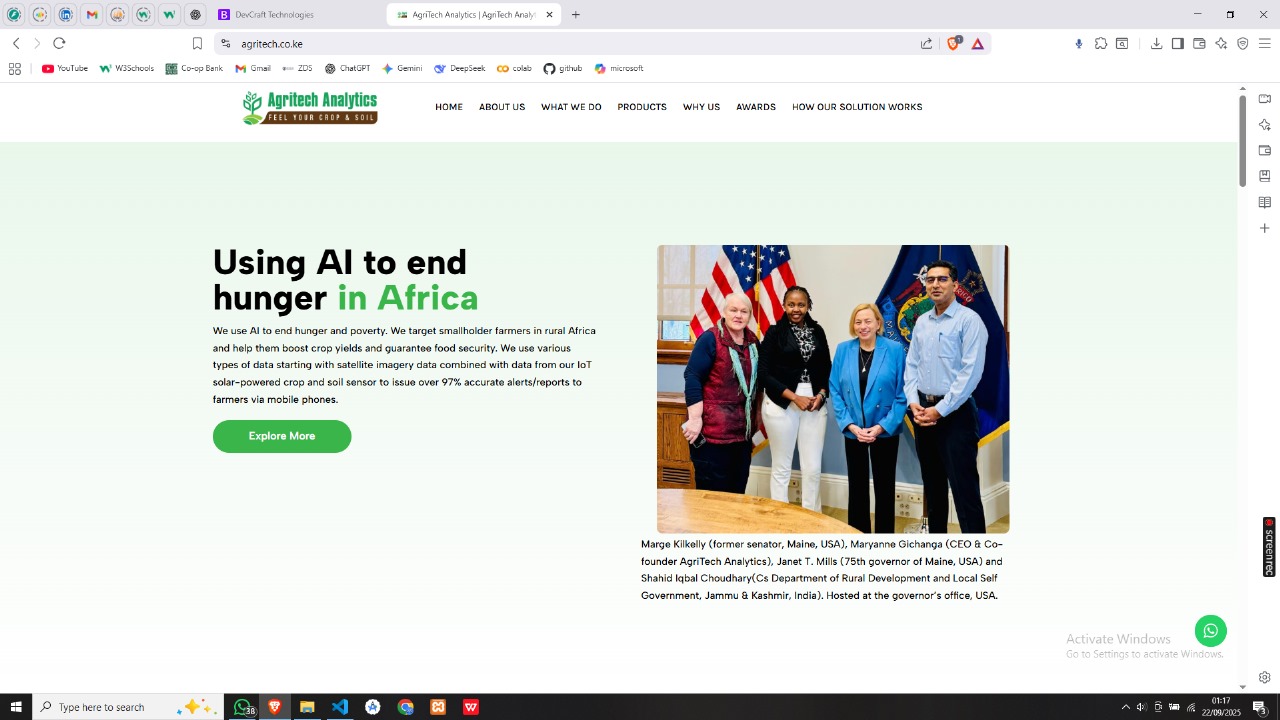Reload the page using refresh icon

(59, 43)
